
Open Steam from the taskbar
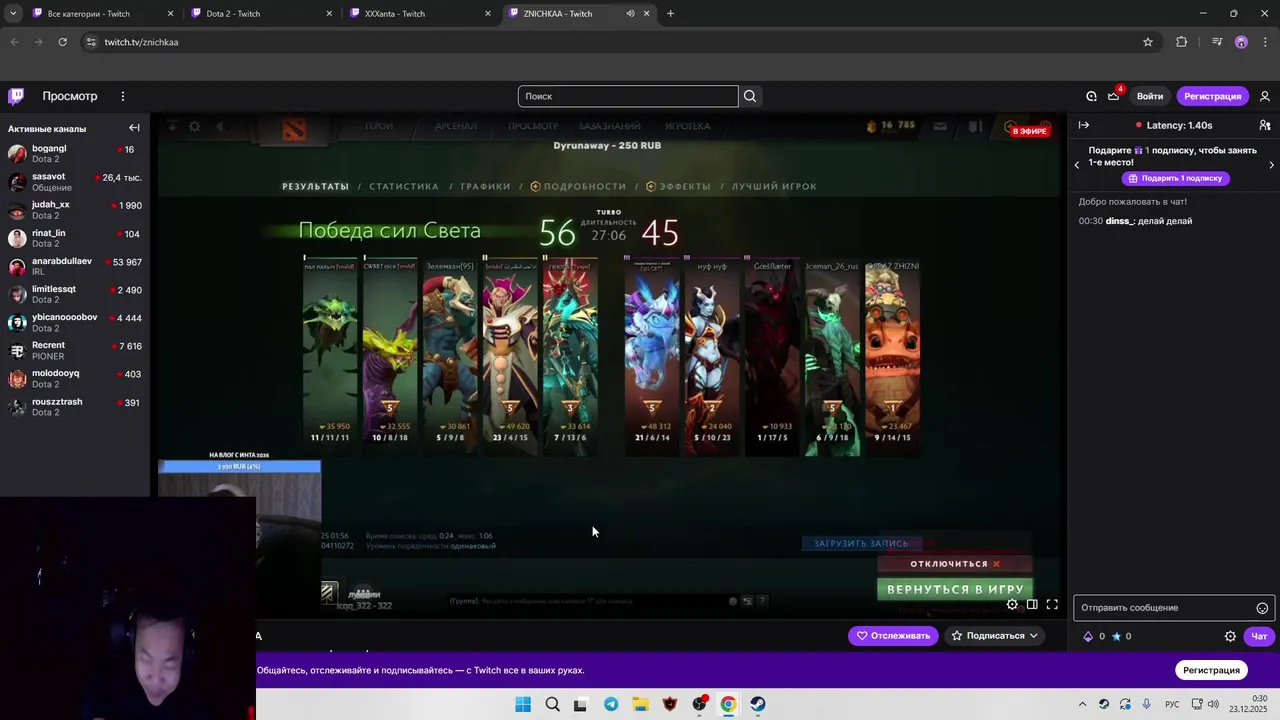tap(758, 704)
